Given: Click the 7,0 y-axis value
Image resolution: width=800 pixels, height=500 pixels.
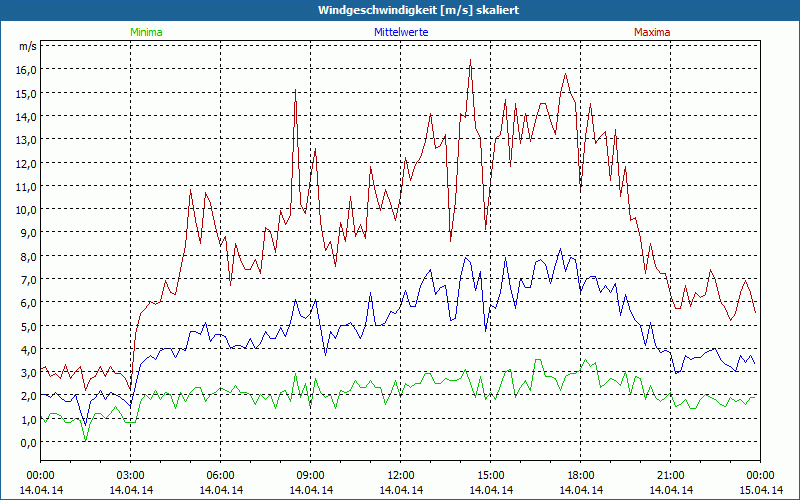Looking at the screenshot, I should pos(30,280).
